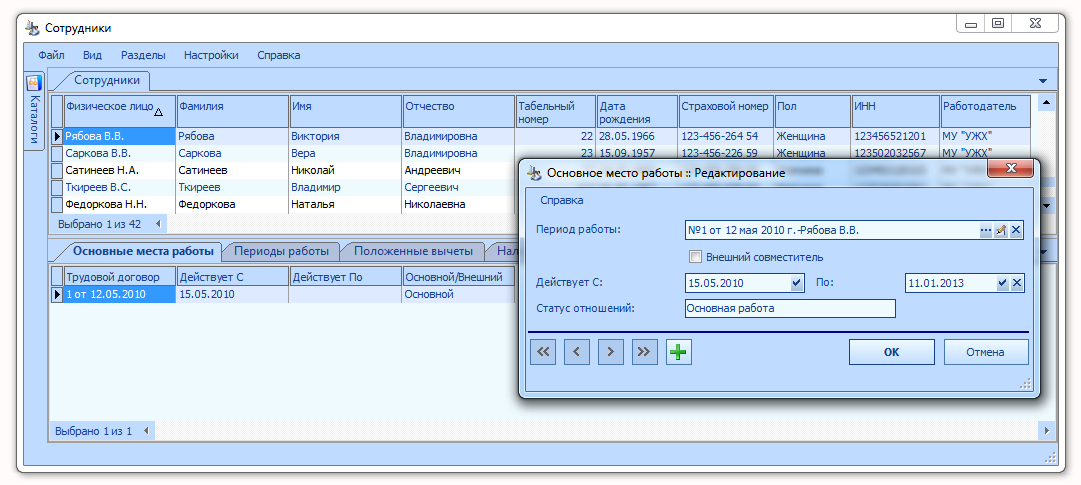1081x485 pixels.
Task: Sort by the Физическое лицо column header
Action: (x=120, y=112)
